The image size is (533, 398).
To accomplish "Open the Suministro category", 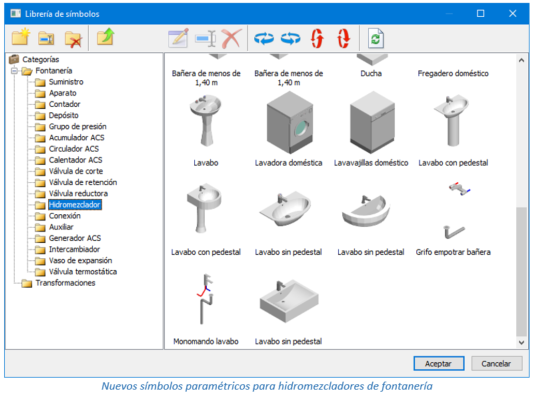I will click(66, 82).
